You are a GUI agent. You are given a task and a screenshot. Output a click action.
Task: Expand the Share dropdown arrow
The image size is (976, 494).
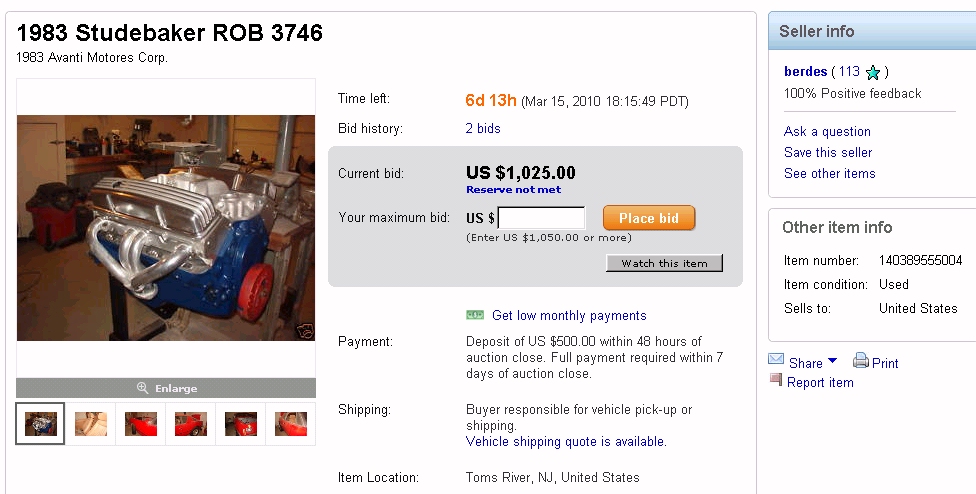coord(833,361)
